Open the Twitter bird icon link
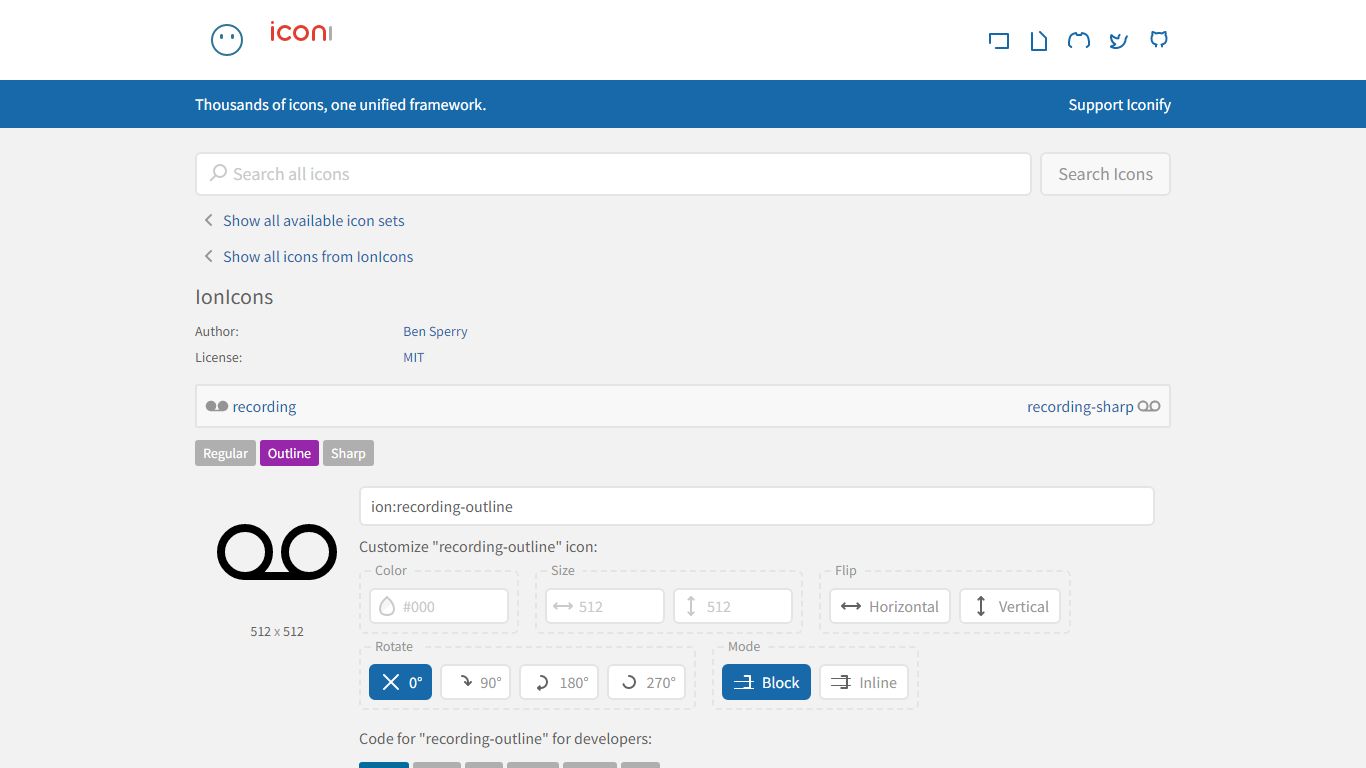This screenshot has height=768, width=1366. click(1119, 40)
